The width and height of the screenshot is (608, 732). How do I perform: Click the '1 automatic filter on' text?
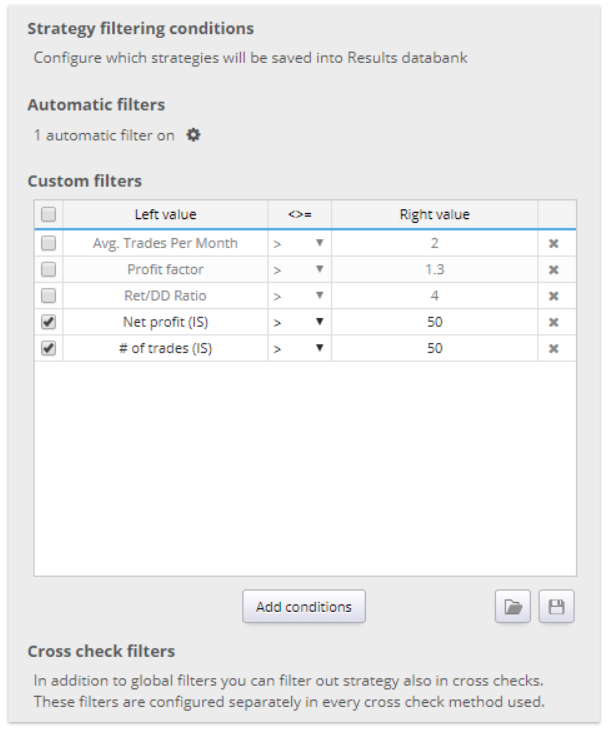[x=104, y=135]
